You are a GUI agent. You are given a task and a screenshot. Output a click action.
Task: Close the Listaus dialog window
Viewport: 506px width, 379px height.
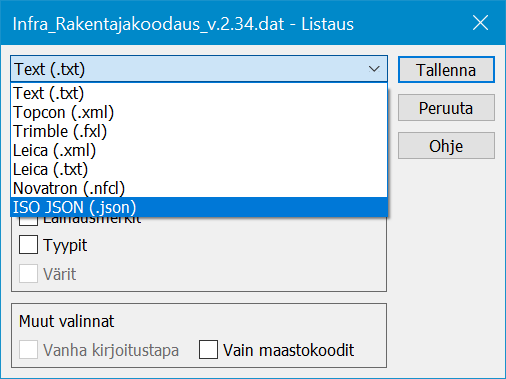tap(480, 23)
